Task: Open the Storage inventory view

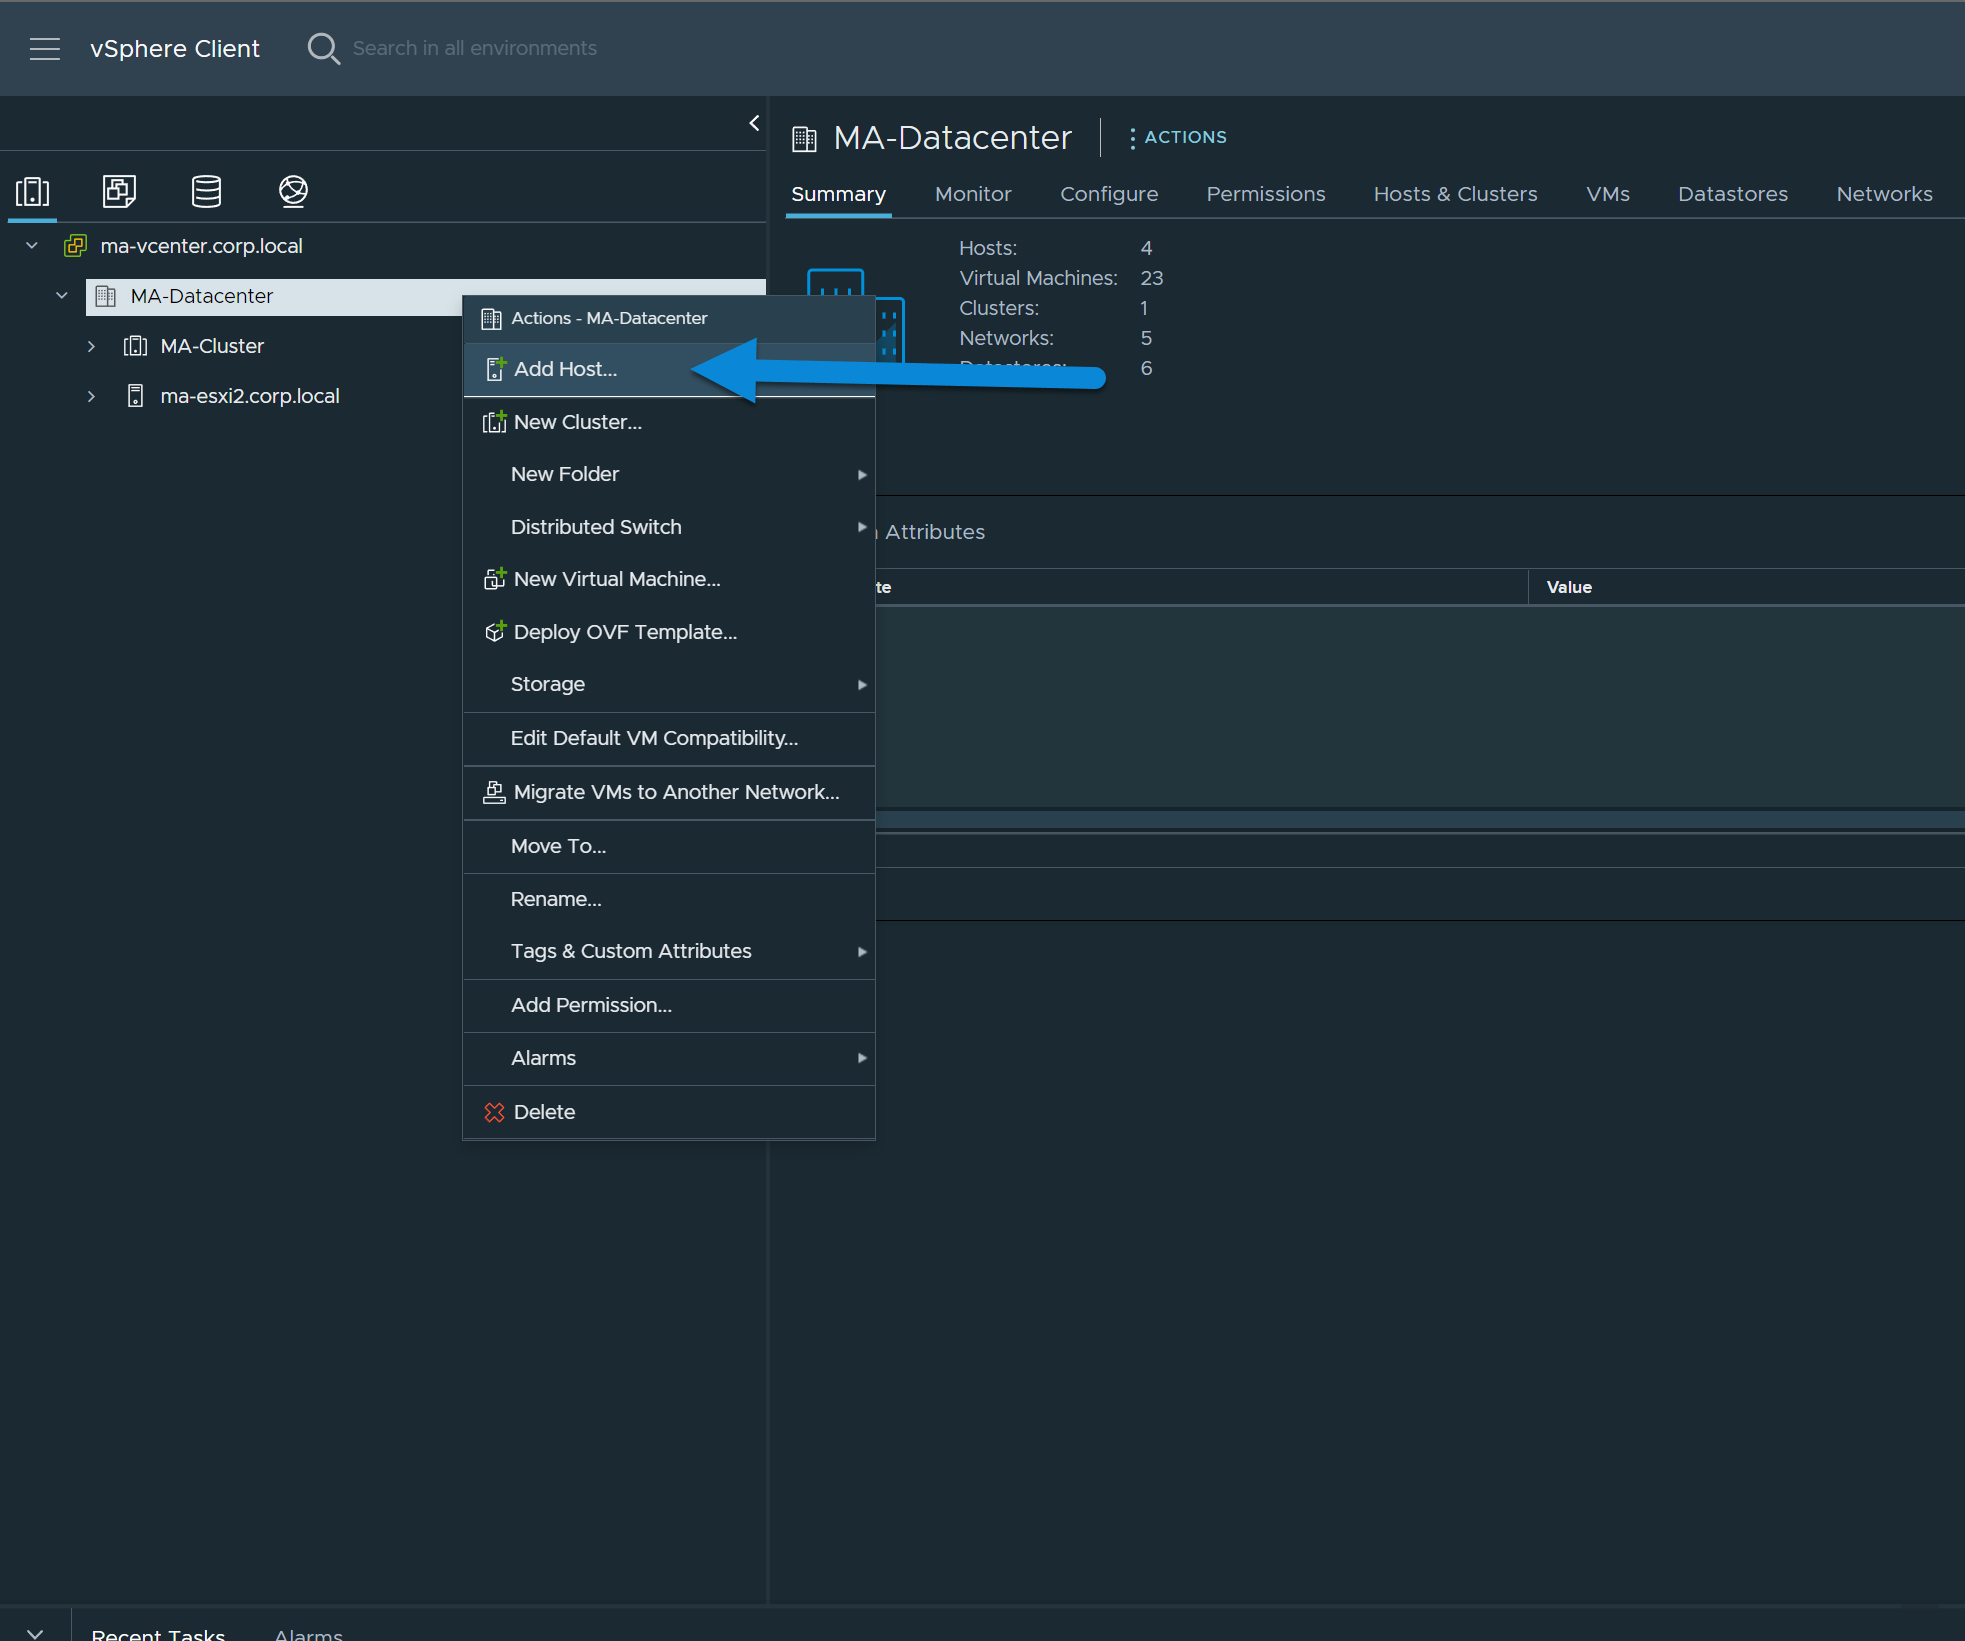Action: (206, 191)
